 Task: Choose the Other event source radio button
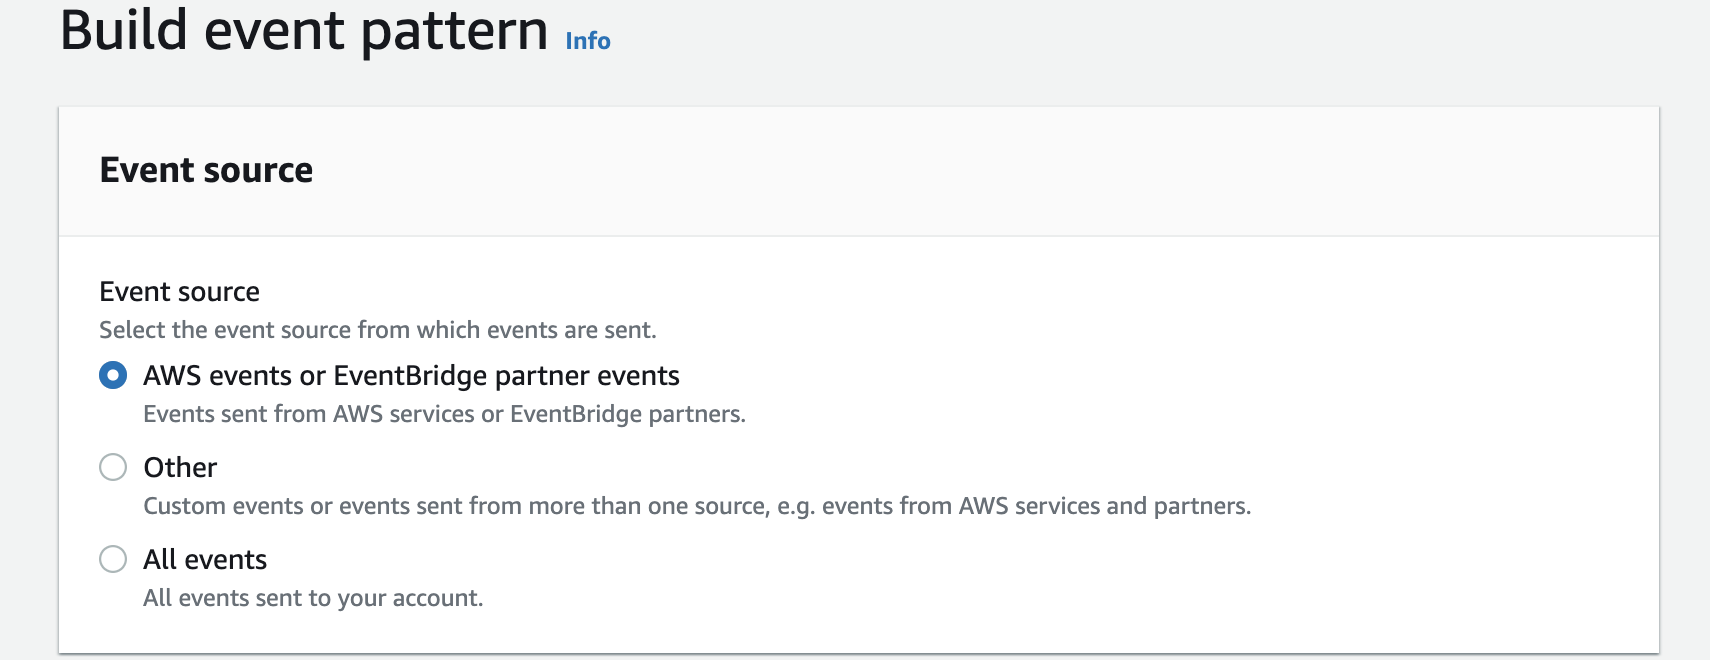click(x=113, y=467)
